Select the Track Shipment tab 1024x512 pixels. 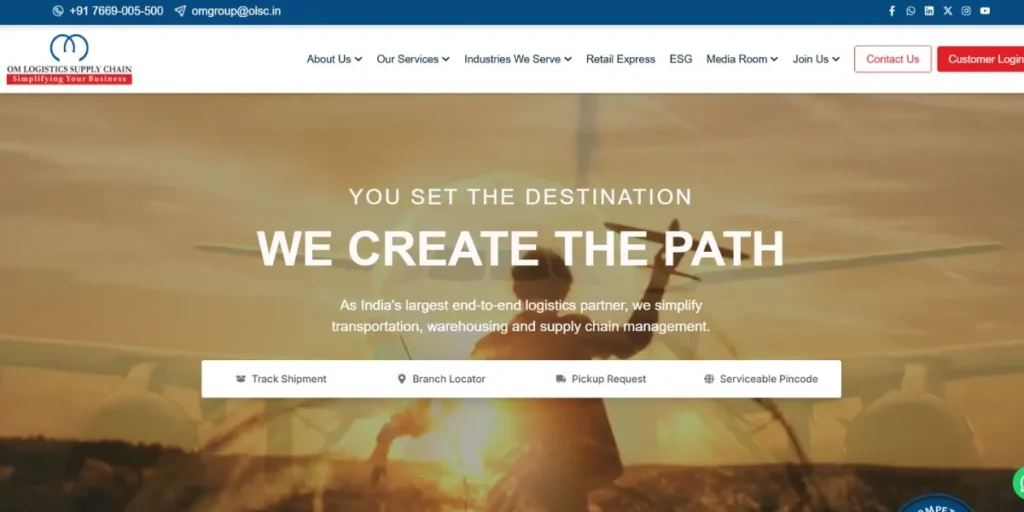click(281, 379)
